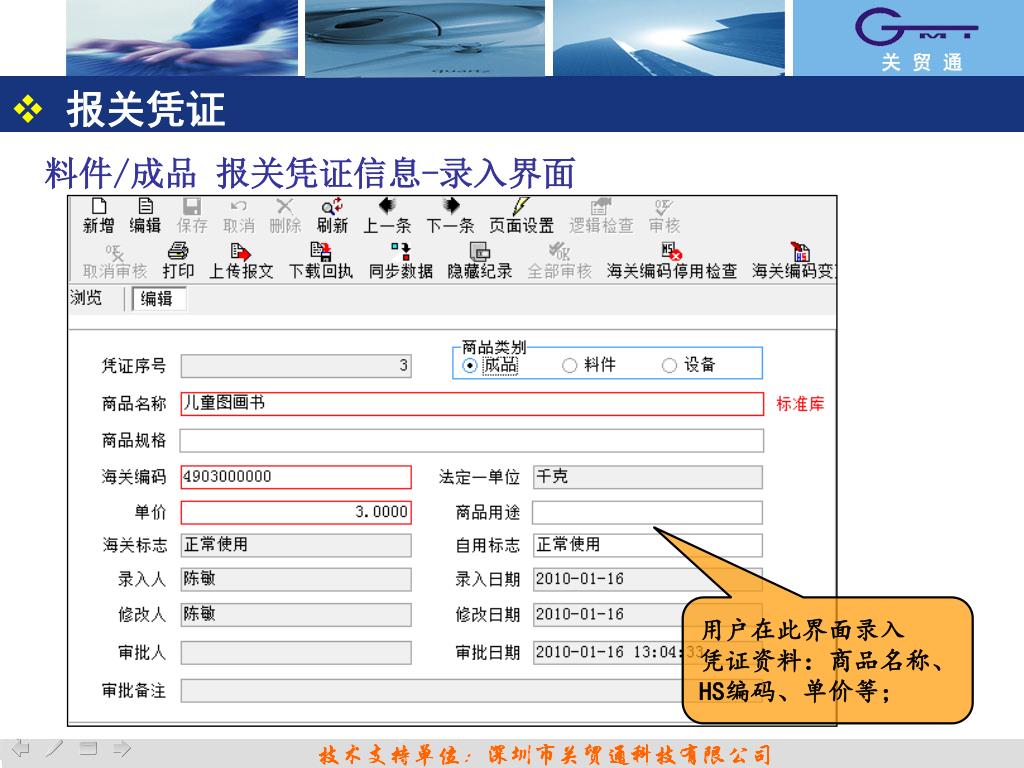This screenshot has height=768, width=1024.
Task: Click the 海关编码变 toolbar icon
Action: coord(793,261)
